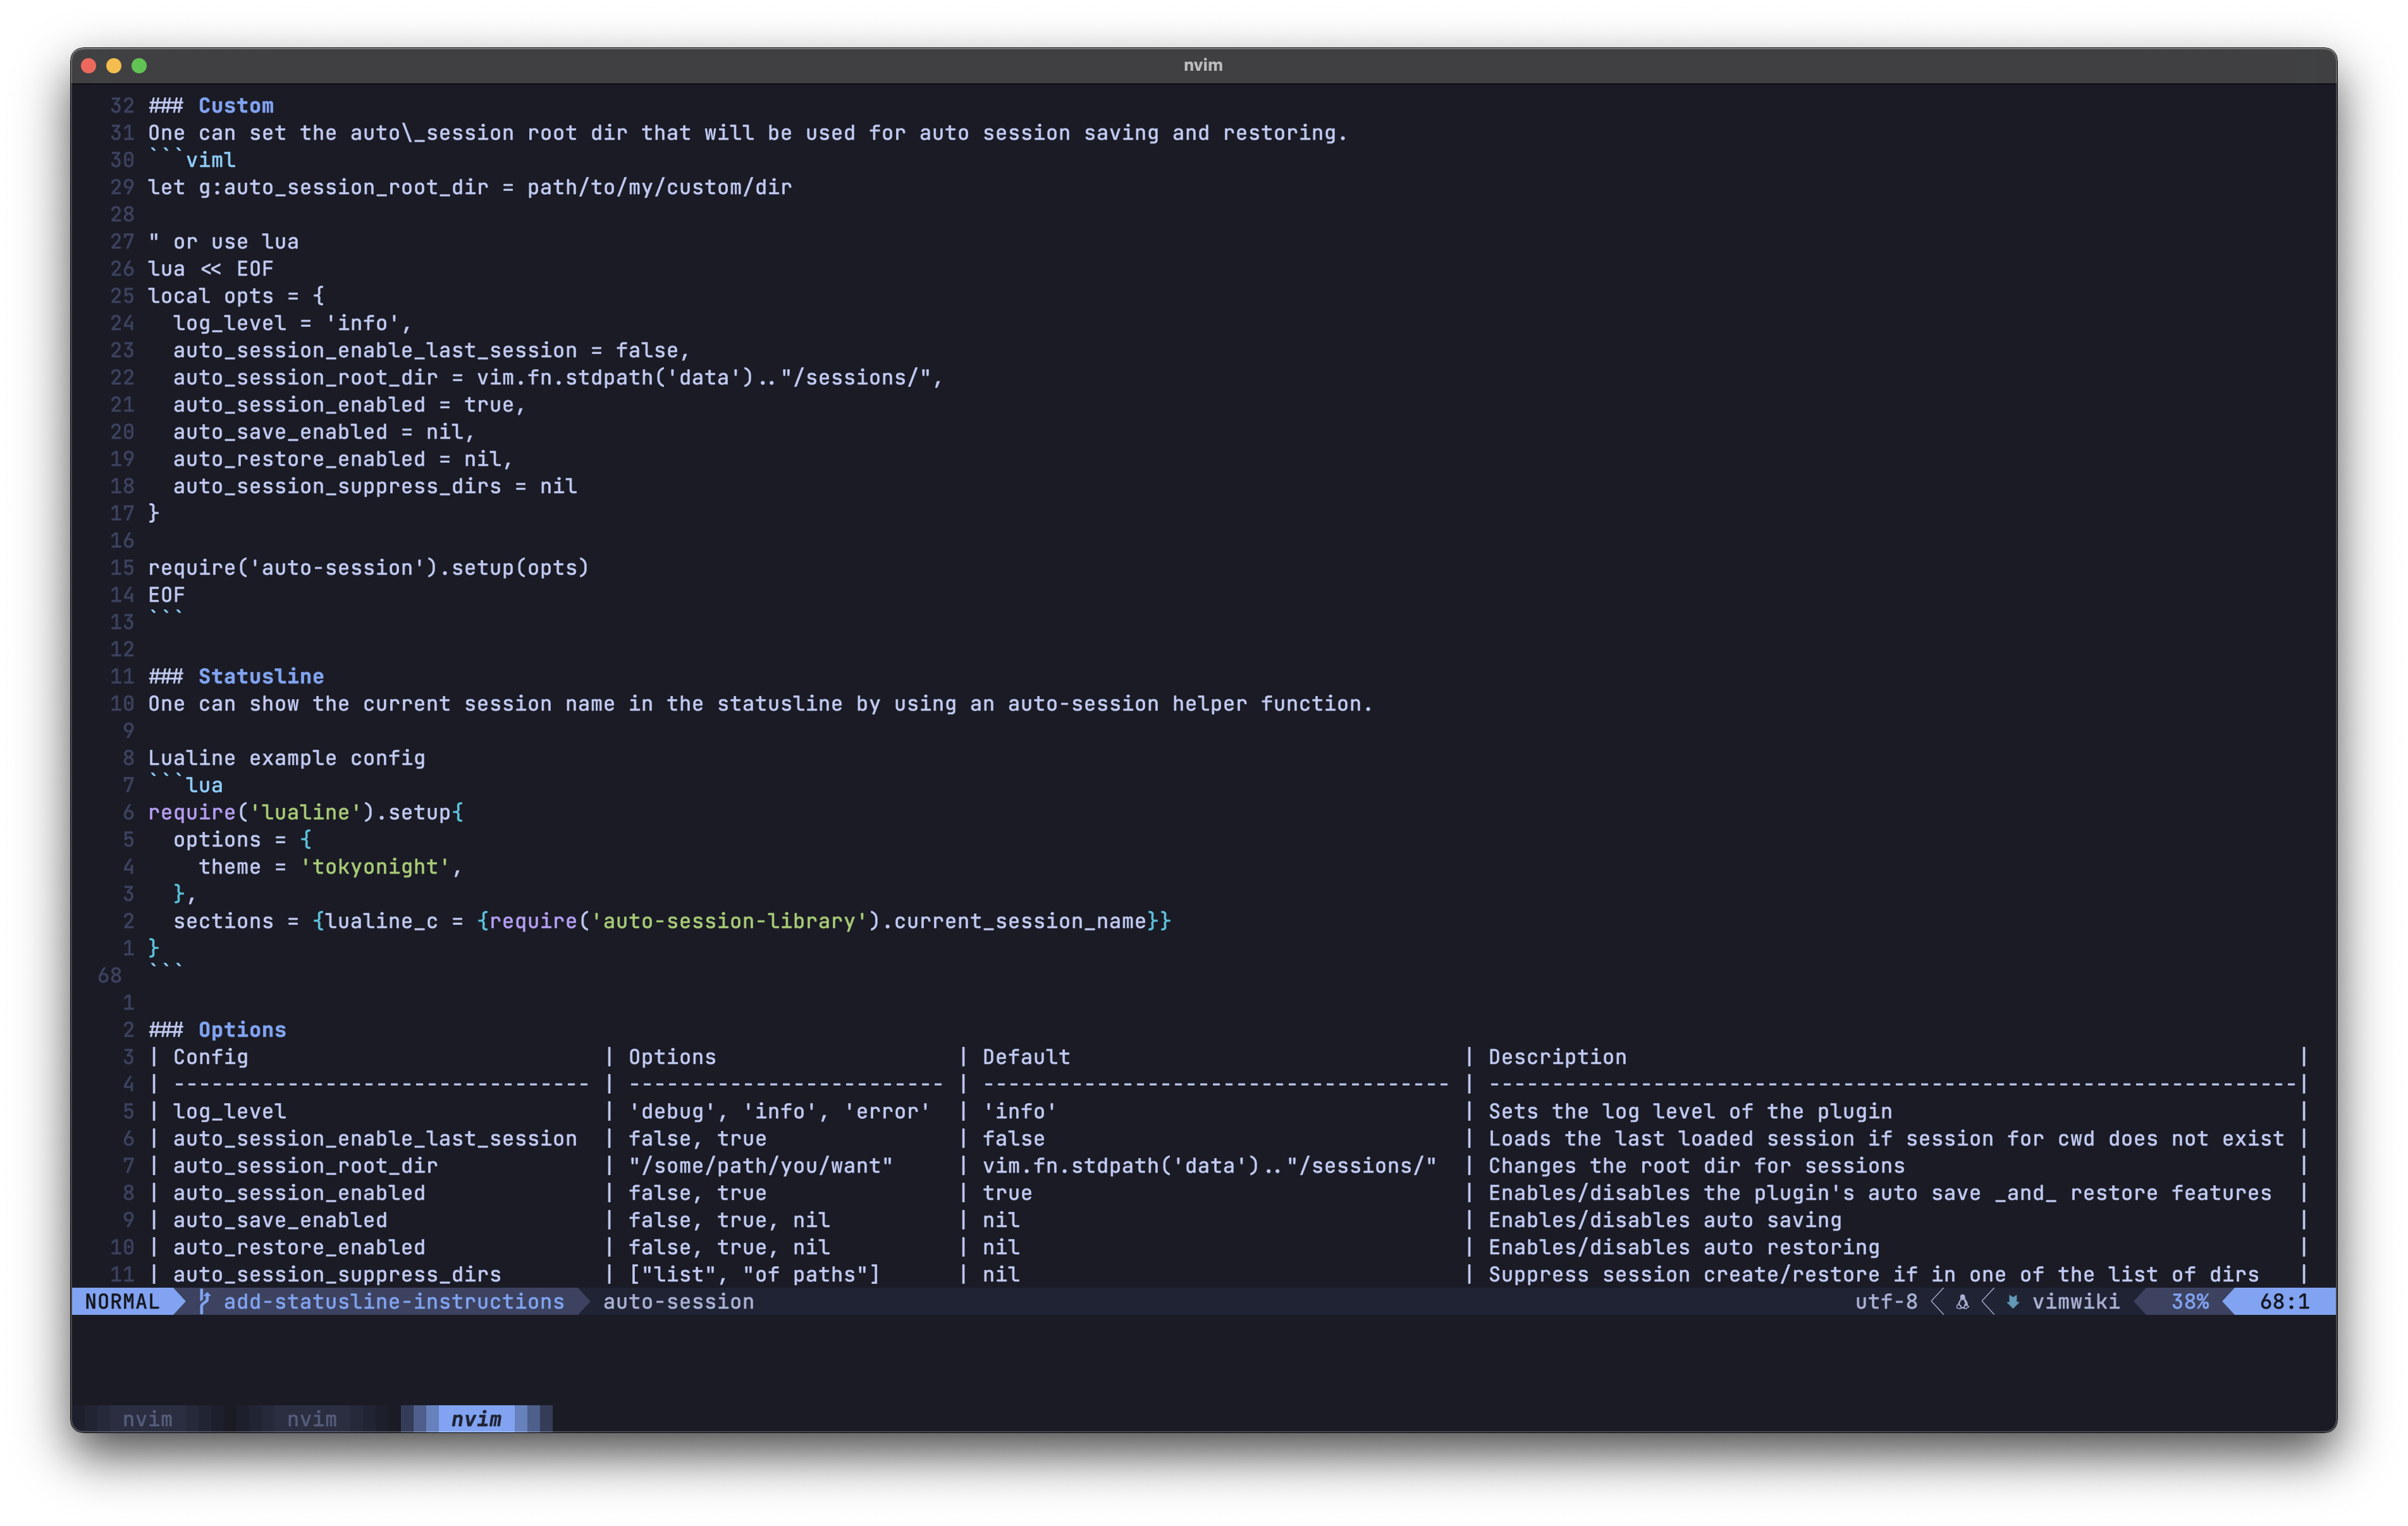This screenshot has height=1526, width=2408.
Task: Click 'auto_session_enable_last_session = false,' line
Action: (x=431, y=350)
